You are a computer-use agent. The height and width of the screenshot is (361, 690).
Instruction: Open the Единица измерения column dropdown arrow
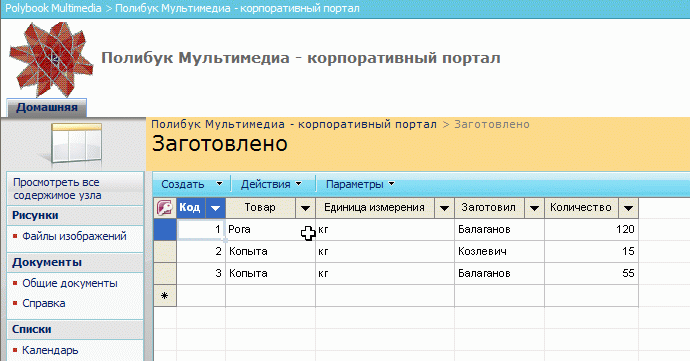444,208
